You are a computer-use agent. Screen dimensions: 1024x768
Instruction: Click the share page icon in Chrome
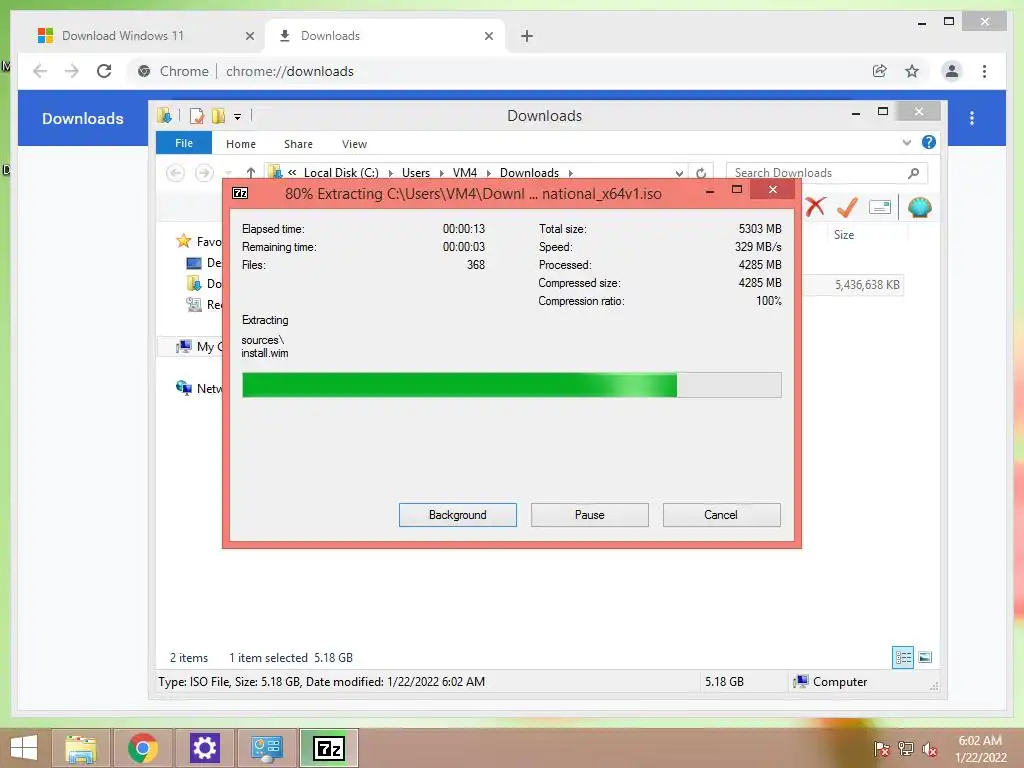[x=880, y=71]
